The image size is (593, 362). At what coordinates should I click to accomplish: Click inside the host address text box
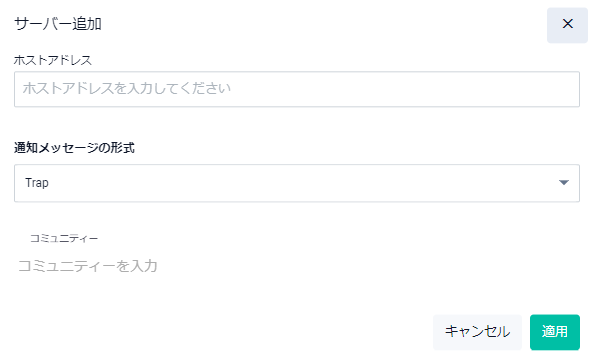pyautogui.click(x=297, y=89)
